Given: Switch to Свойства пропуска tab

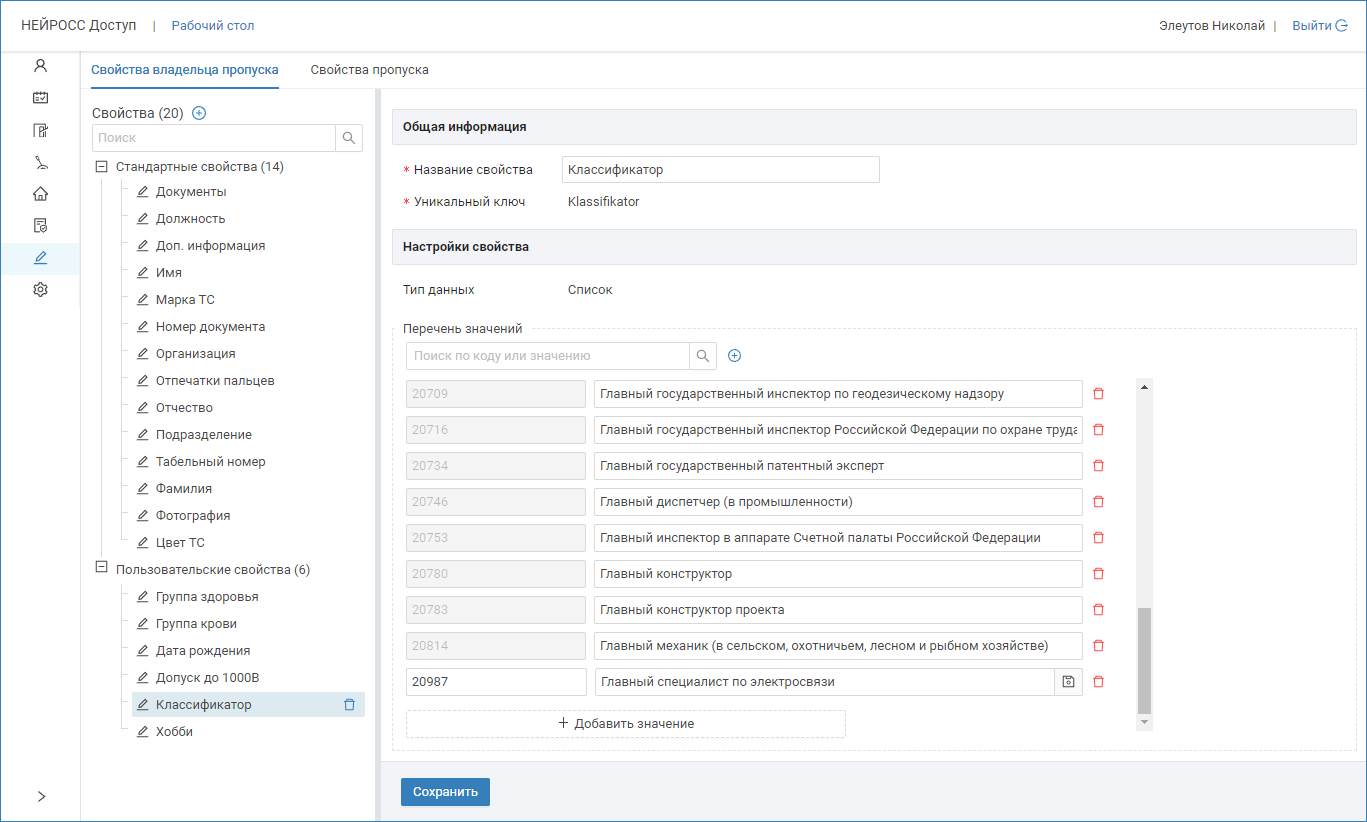Looking at the screenshot, I should click(369, 70).
